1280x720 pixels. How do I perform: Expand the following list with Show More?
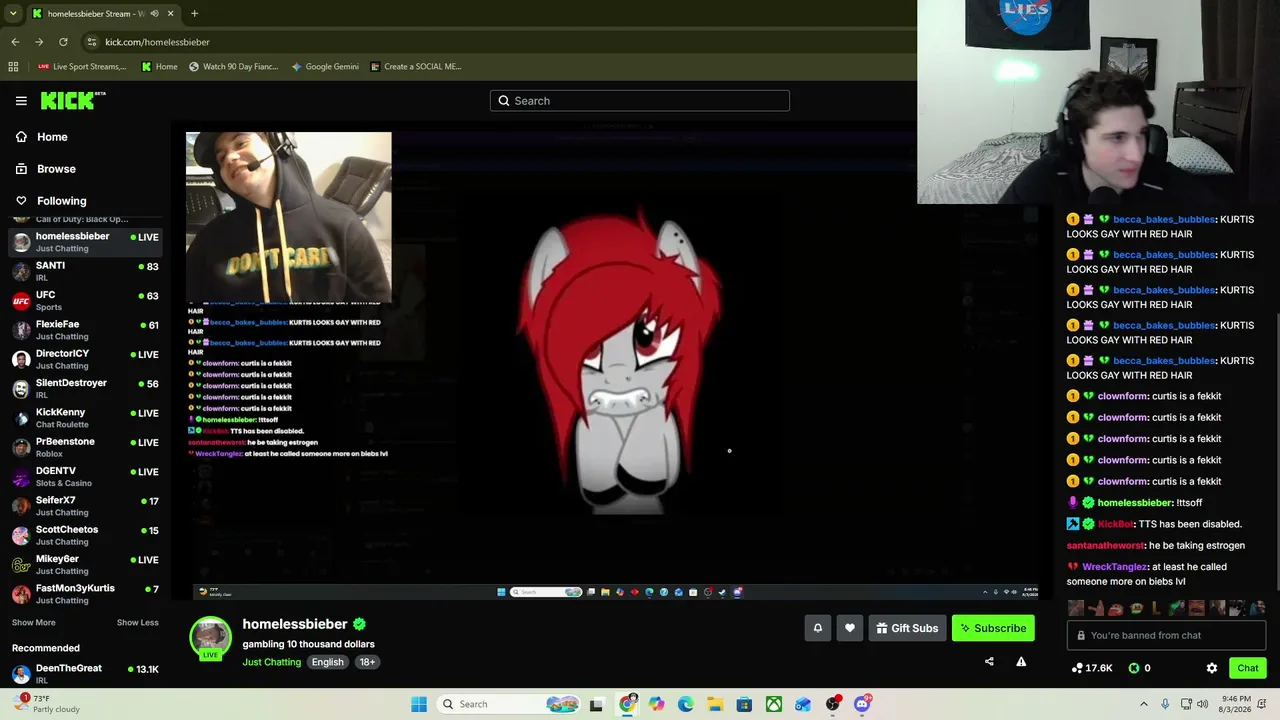click(33, 623)
